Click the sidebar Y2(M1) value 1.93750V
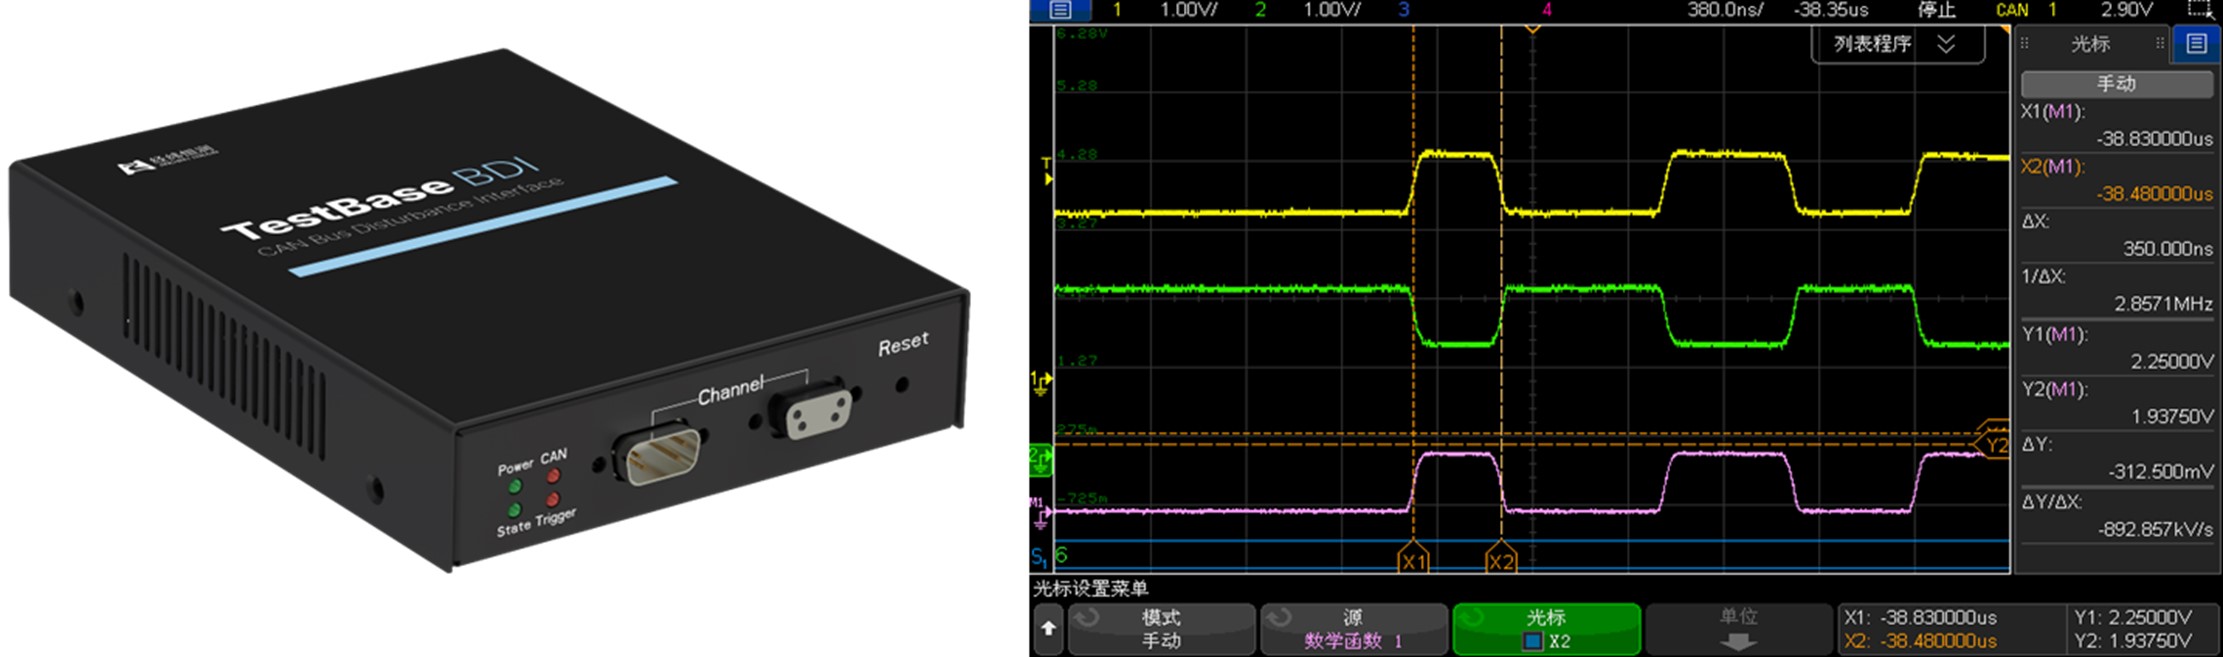 (2171, 417)
